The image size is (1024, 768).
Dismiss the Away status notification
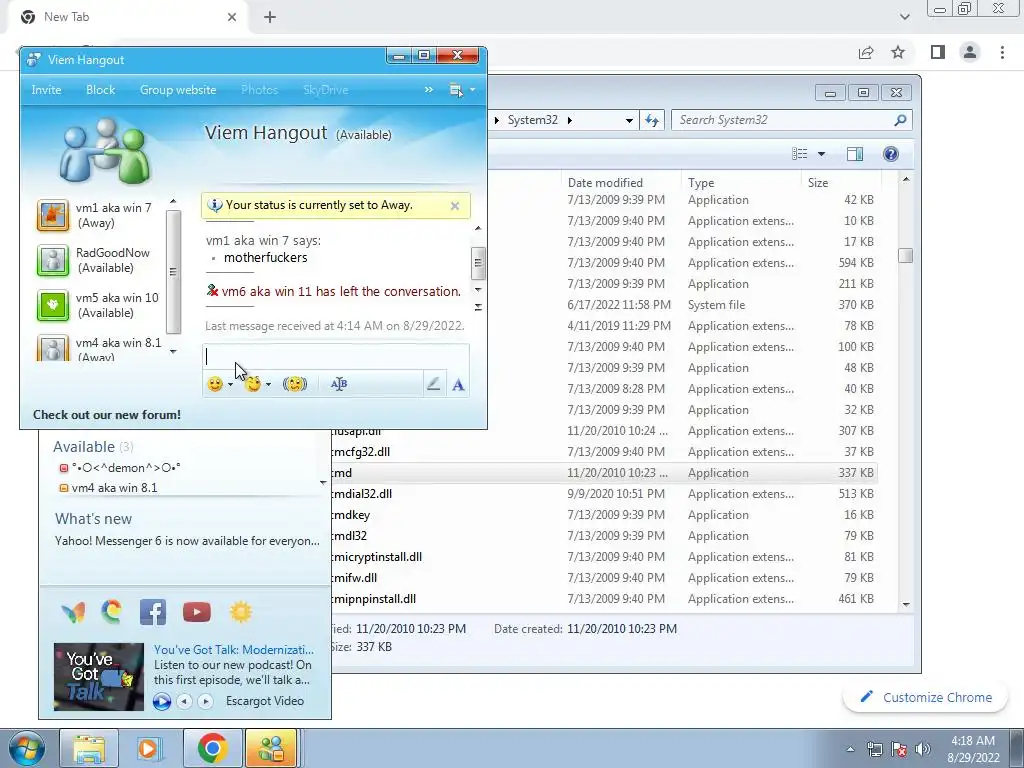coord(455,206)
